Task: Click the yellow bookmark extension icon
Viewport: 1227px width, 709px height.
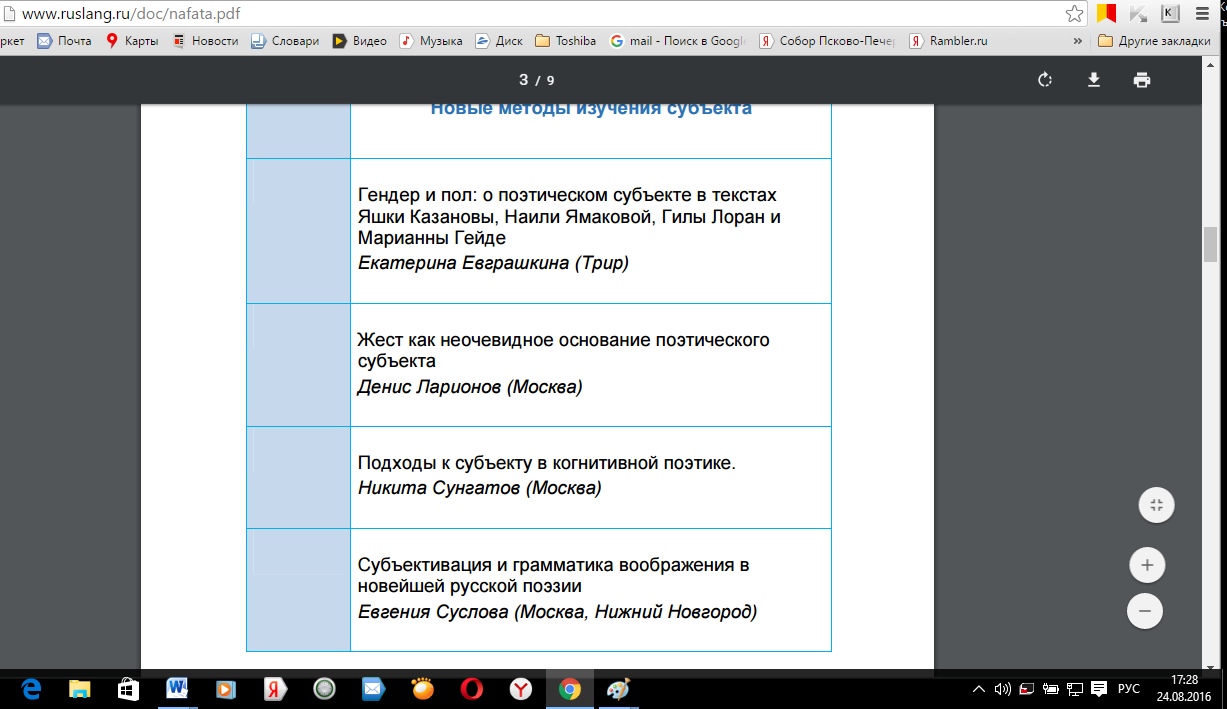Action: pos(1106,14)
